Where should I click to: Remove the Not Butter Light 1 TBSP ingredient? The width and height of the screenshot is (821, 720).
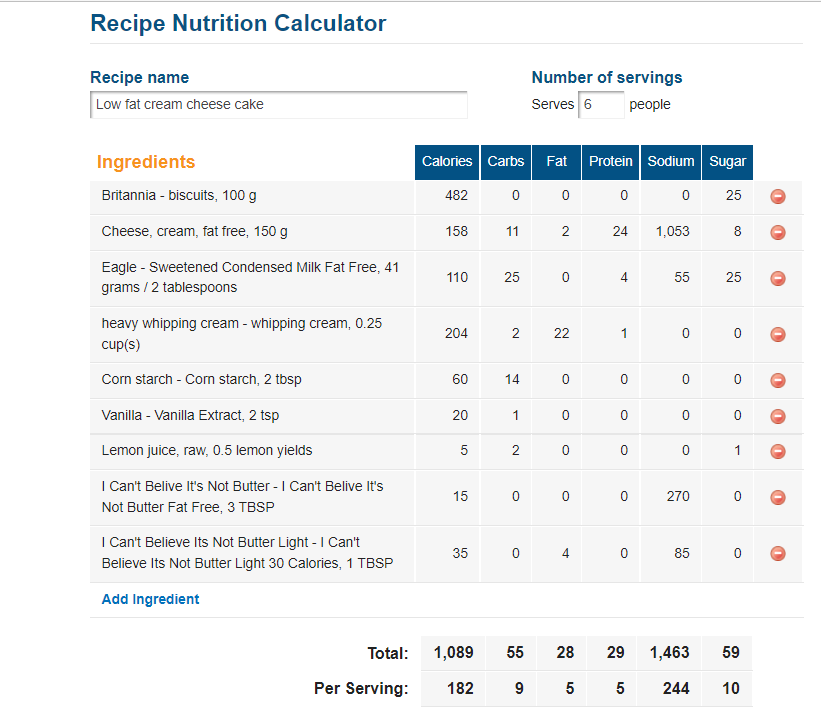778,553
